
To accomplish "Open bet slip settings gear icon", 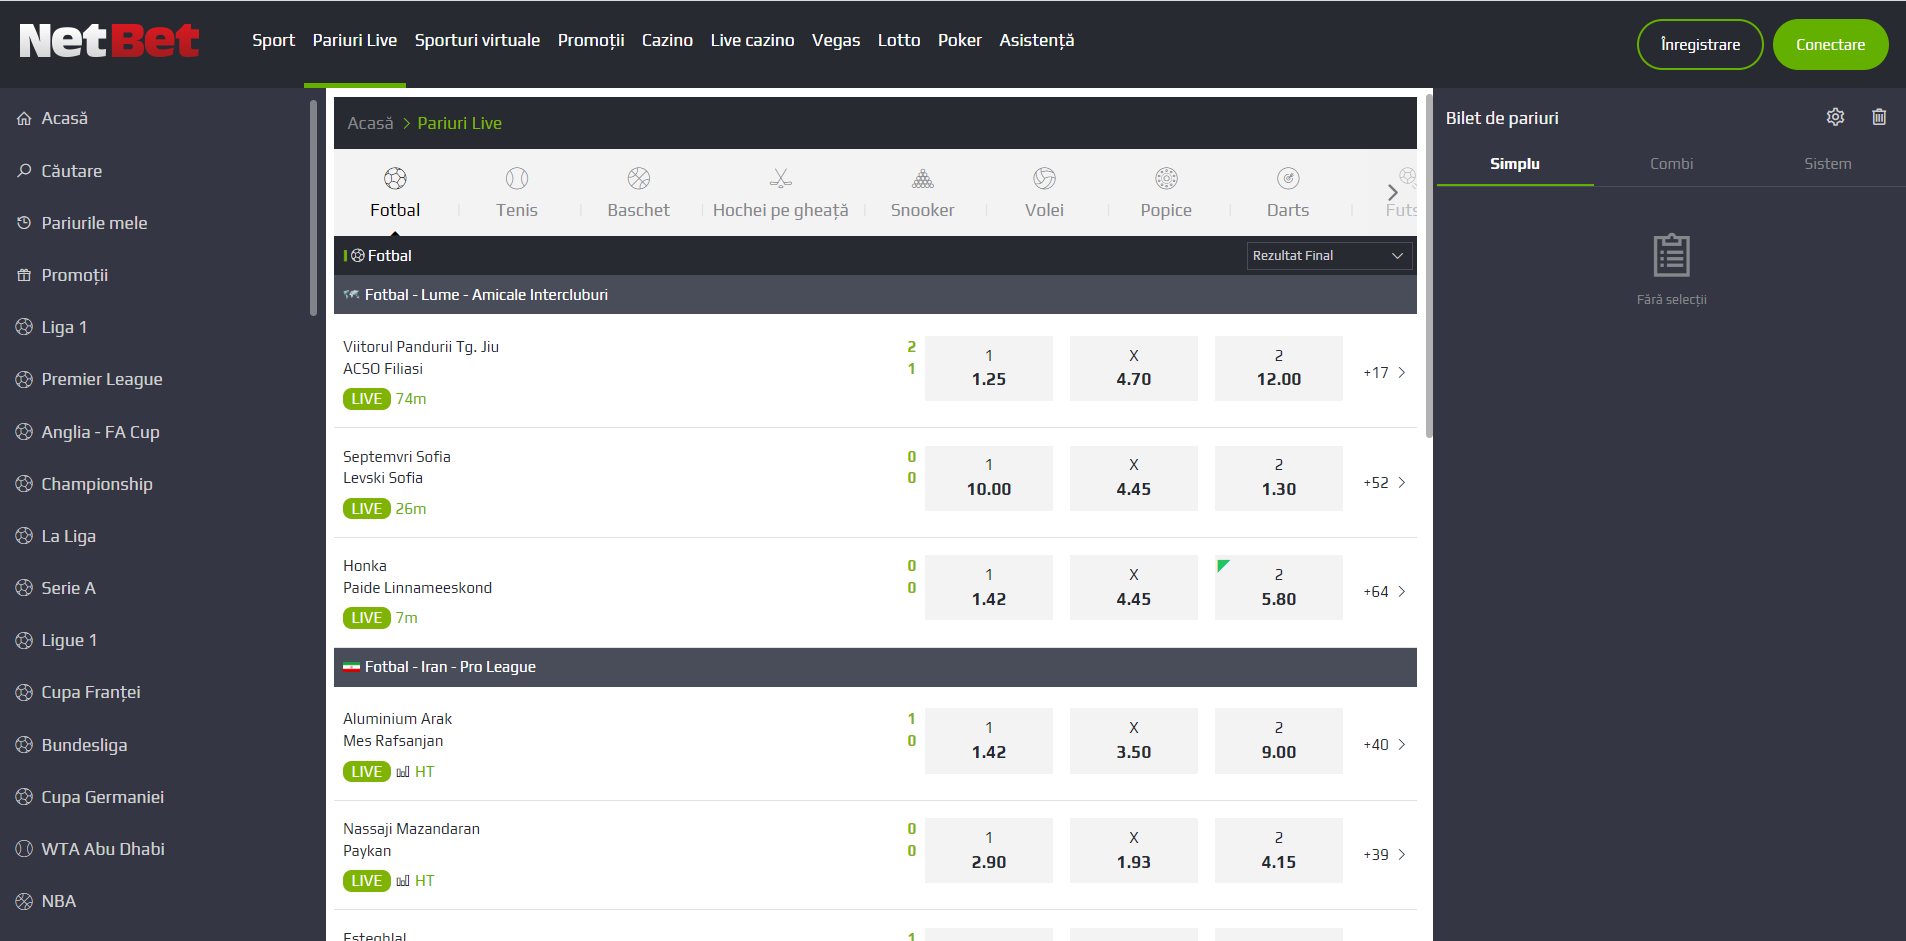I will tap(1835, 117).
